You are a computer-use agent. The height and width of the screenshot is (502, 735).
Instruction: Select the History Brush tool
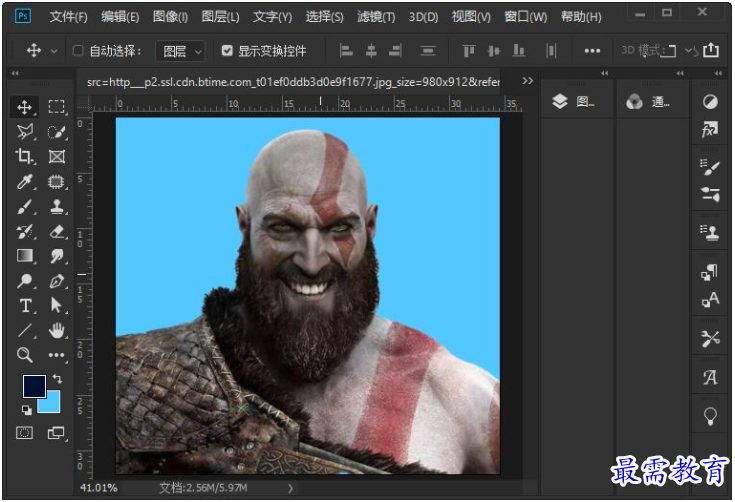(24, 231)
